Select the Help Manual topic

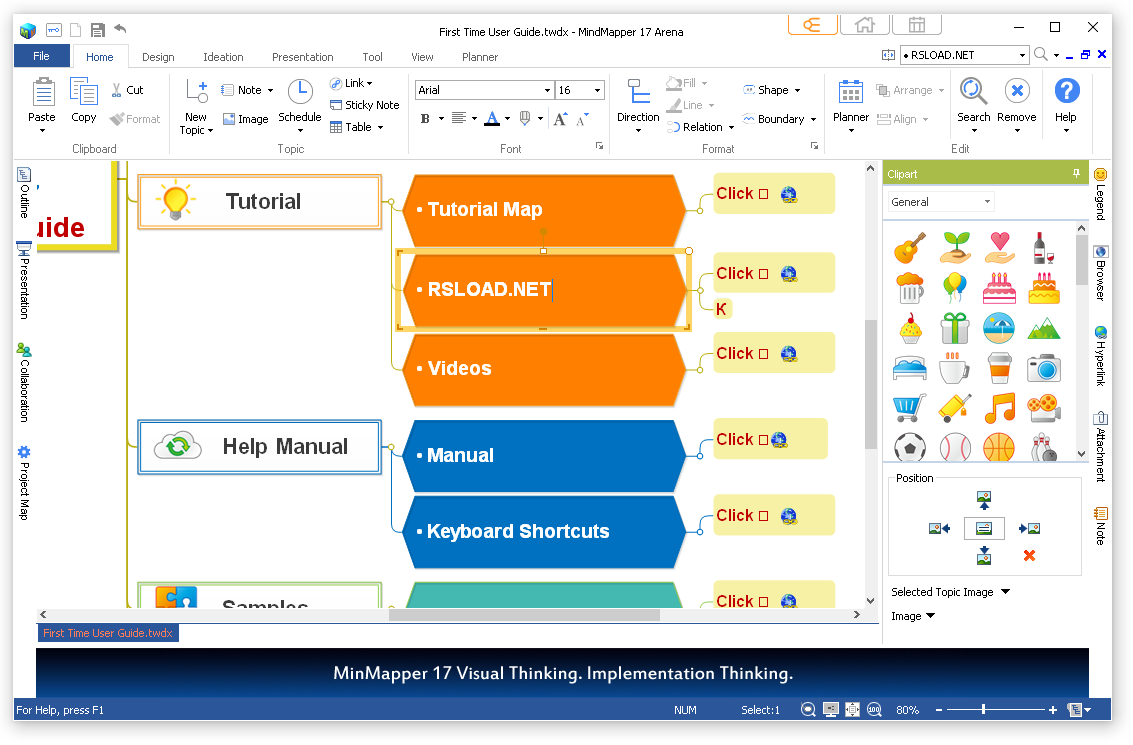259,447
